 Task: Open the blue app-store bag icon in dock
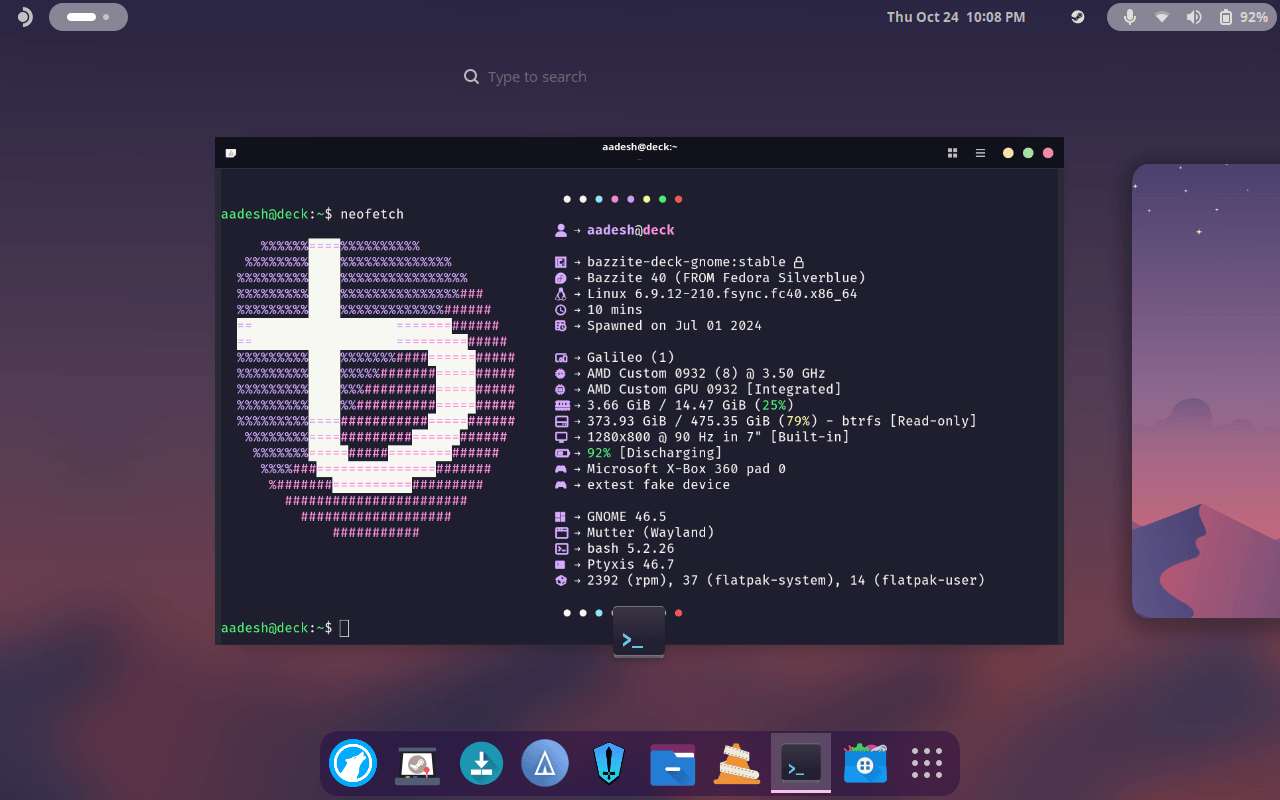pos(865,763)
